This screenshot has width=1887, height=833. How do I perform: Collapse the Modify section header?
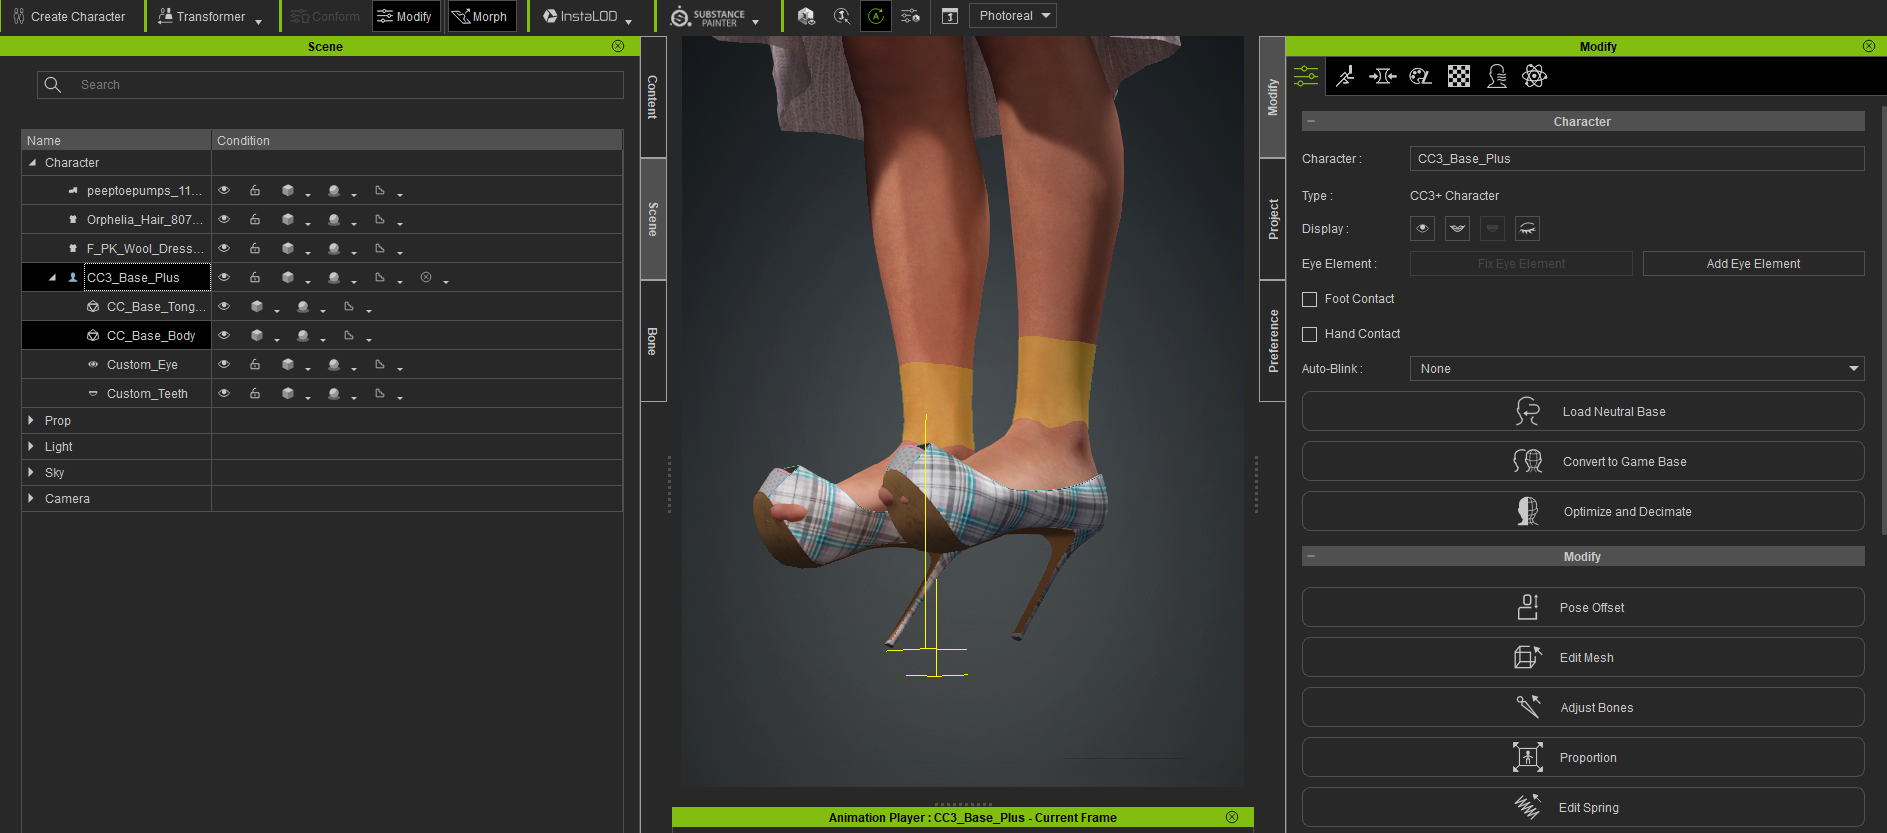coord(1583,556)
